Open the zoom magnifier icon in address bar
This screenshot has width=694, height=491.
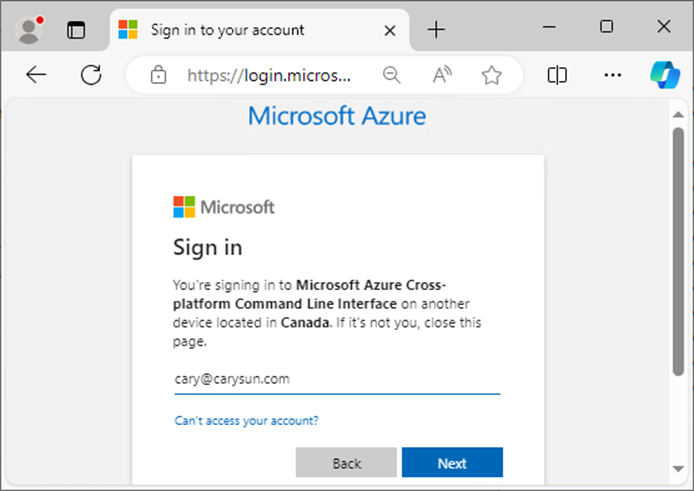coord(391,75)
